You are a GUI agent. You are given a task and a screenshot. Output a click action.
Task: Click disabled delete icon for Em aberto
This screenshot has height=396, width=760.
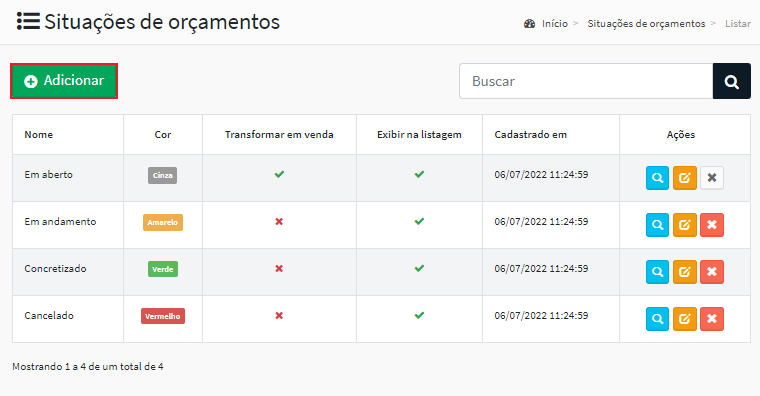(x=712, y=178)
